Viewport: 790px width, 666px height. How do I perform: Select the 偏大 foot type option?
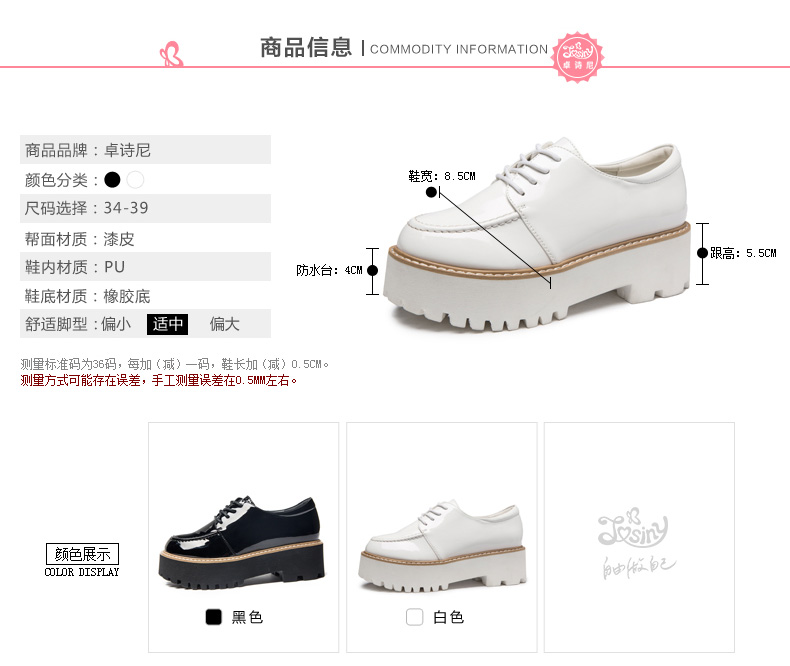pyautogui.click(x=225, y=324)
